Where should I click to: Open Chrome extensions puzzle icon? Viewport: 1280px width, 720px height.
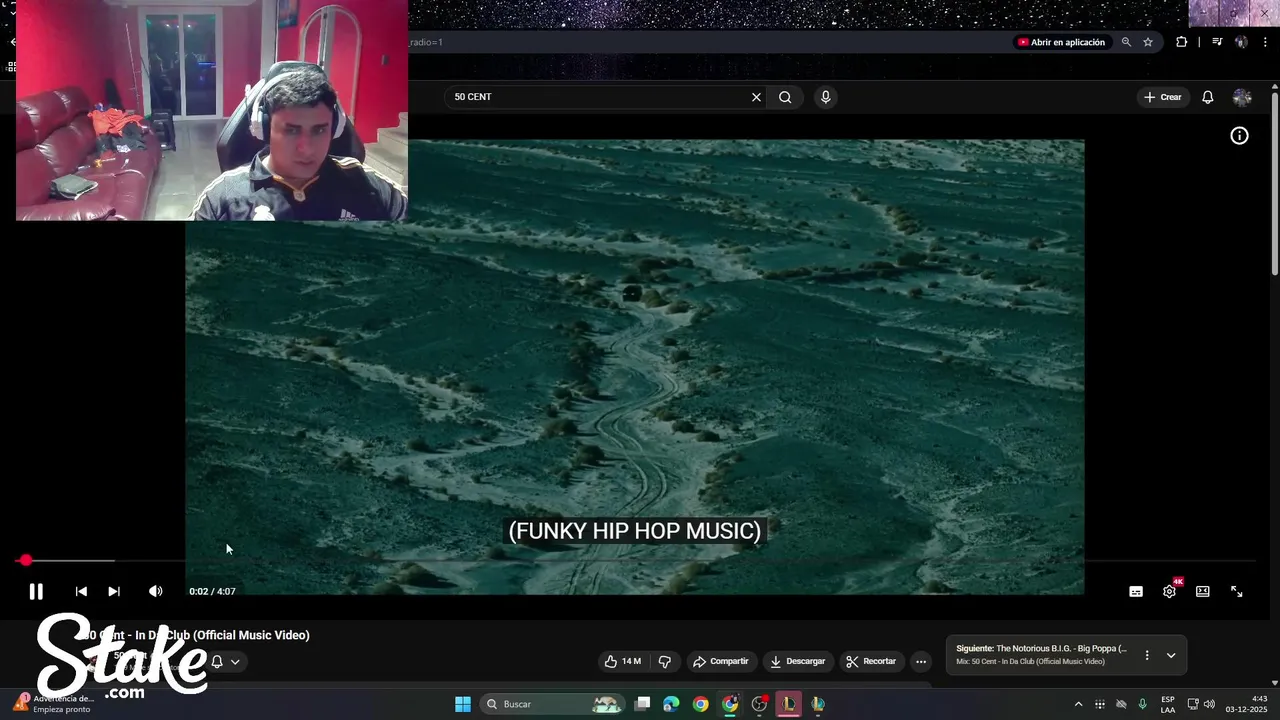[1181, 42]
